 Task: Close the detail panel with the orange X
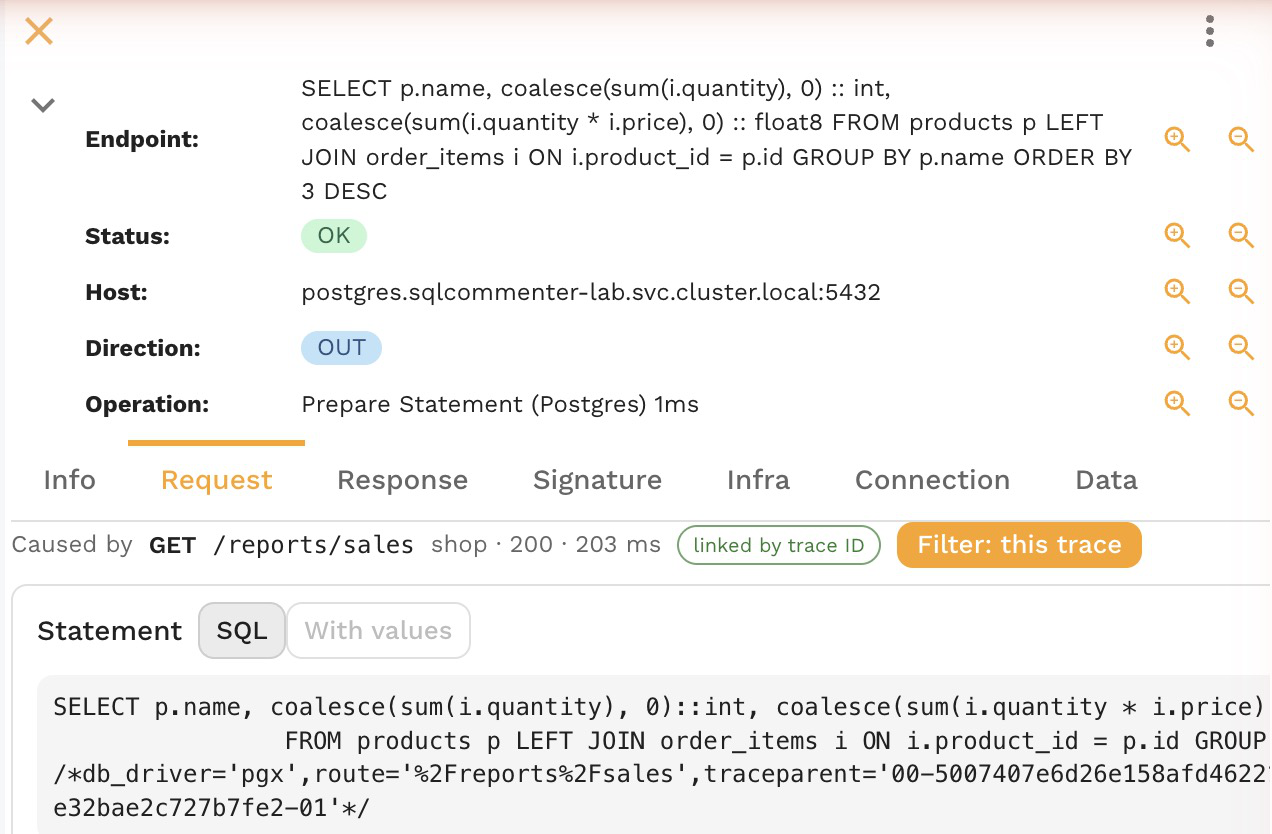(x=39, y=31)
